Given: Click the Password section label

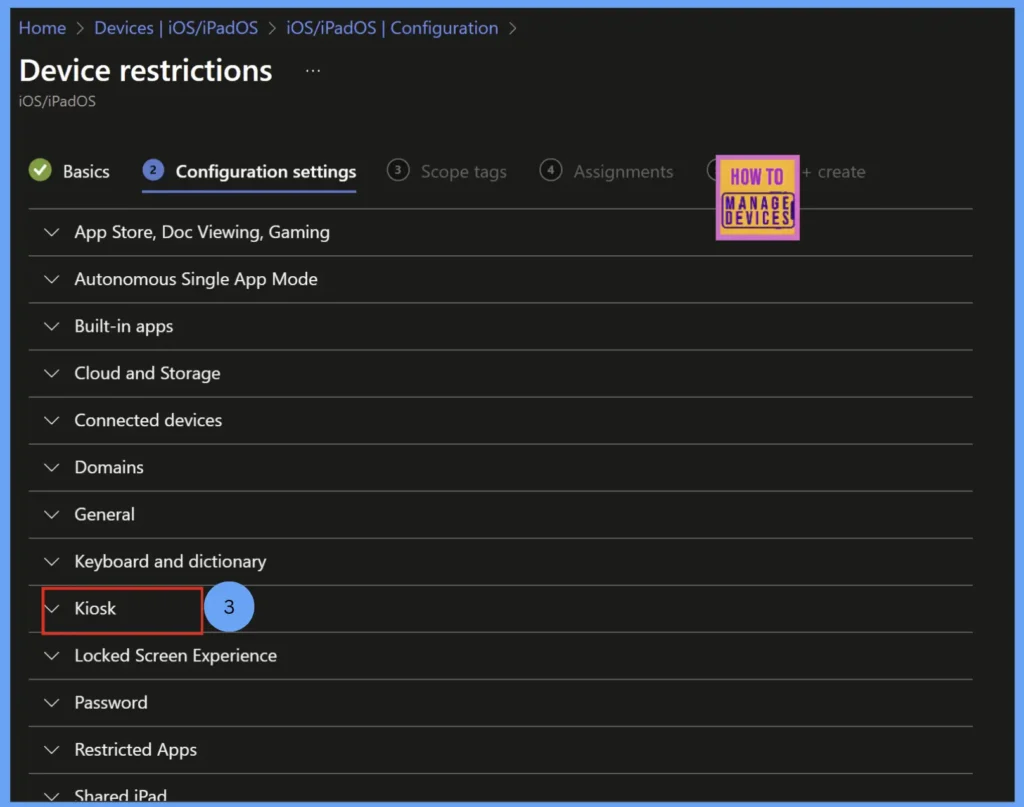Looking at the screenshot, I should pyautogui.click(x=111, y=703).
